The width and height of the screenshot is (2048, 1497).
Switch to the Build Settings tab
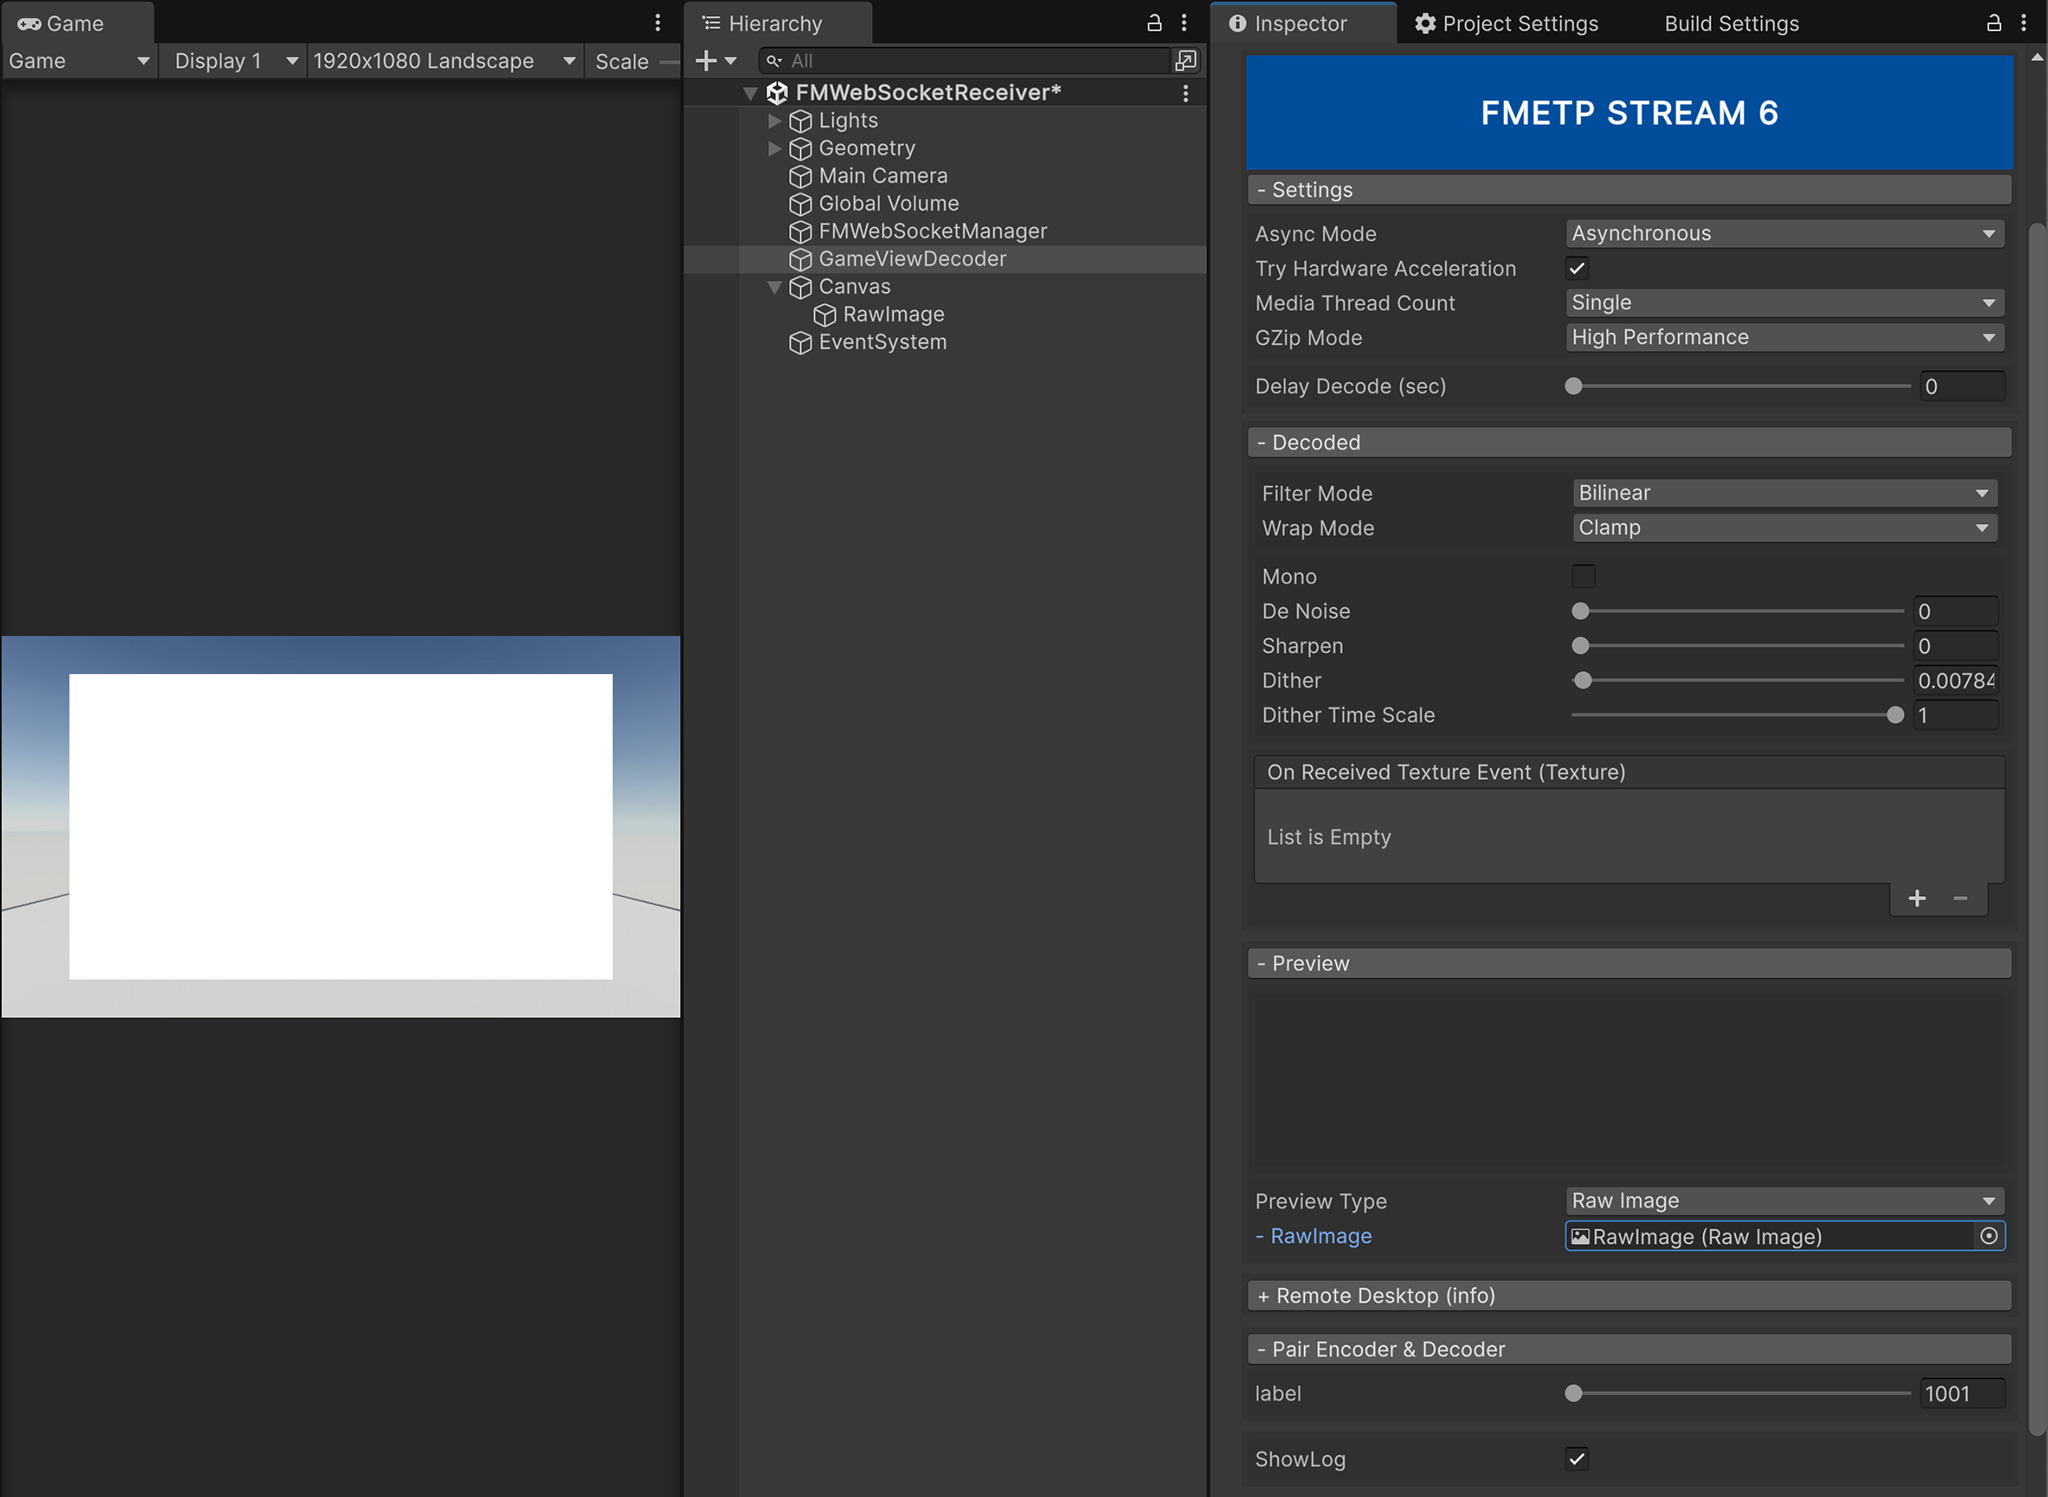pyautogui.click(x=1729, y=23)
